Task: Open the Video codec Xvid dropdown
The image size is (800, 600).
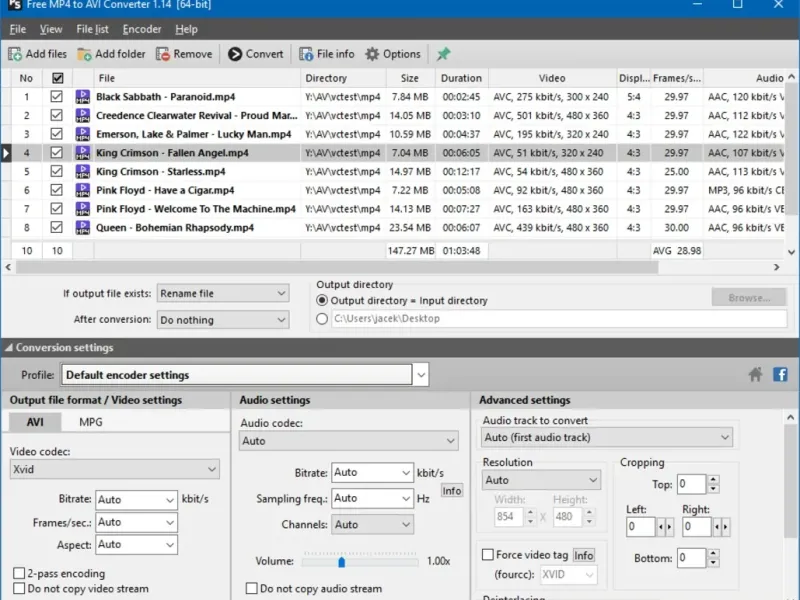Action: click(x=115, y=469)
